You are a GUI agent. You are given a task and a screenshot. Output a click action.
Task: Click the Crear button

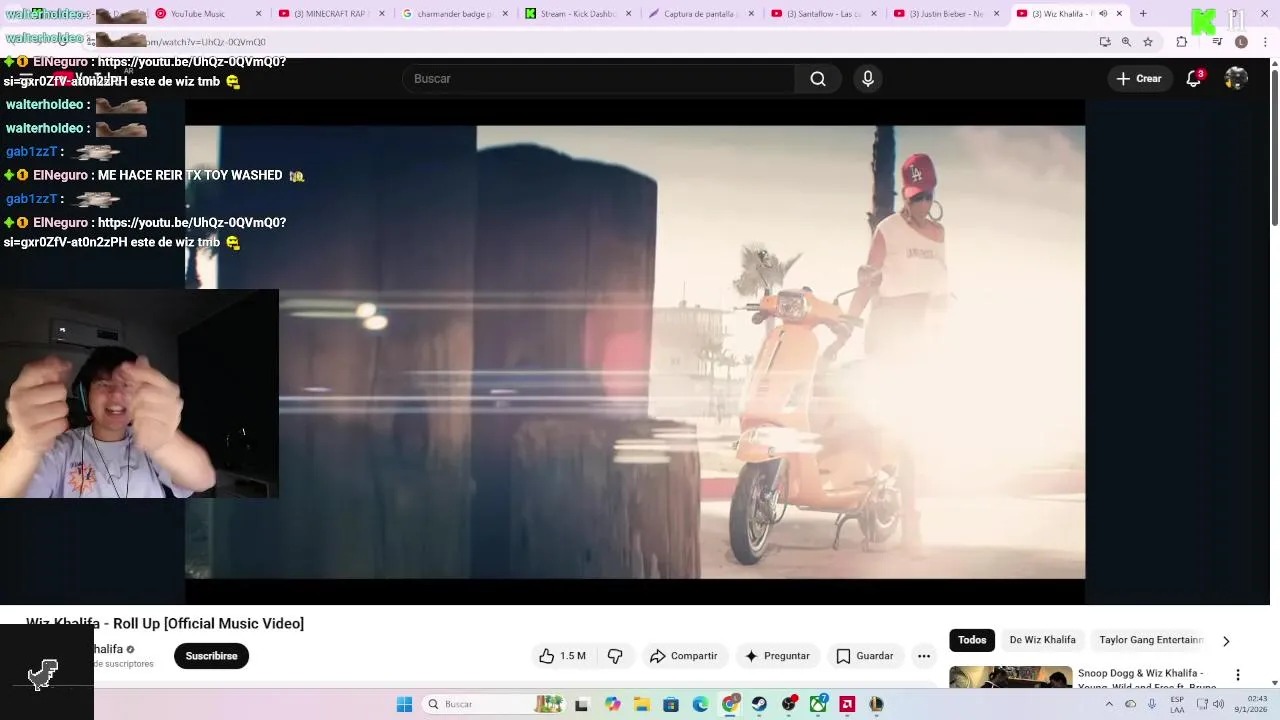point(1139,79)
